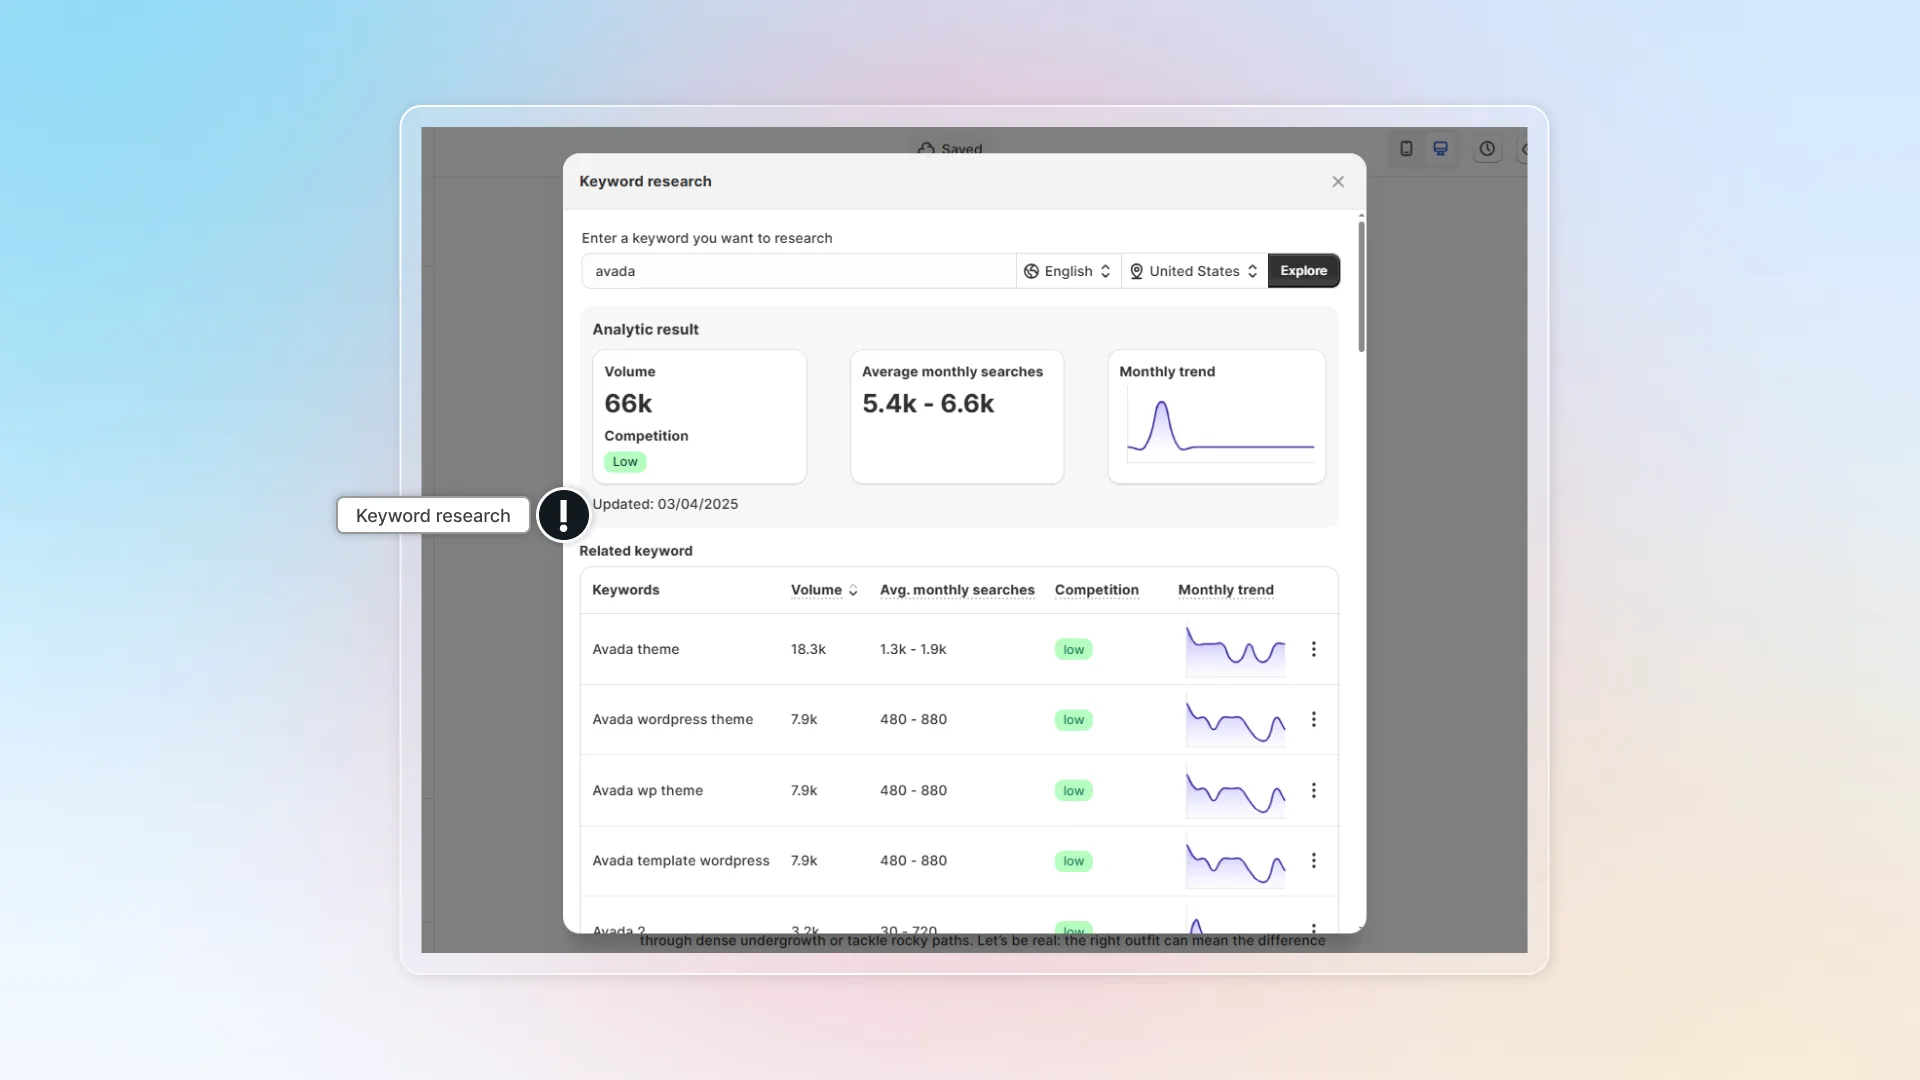The width and height of the screenshot is (1920, 1080).
Task: Click the Monthly trend column header
Action: 1225,590
